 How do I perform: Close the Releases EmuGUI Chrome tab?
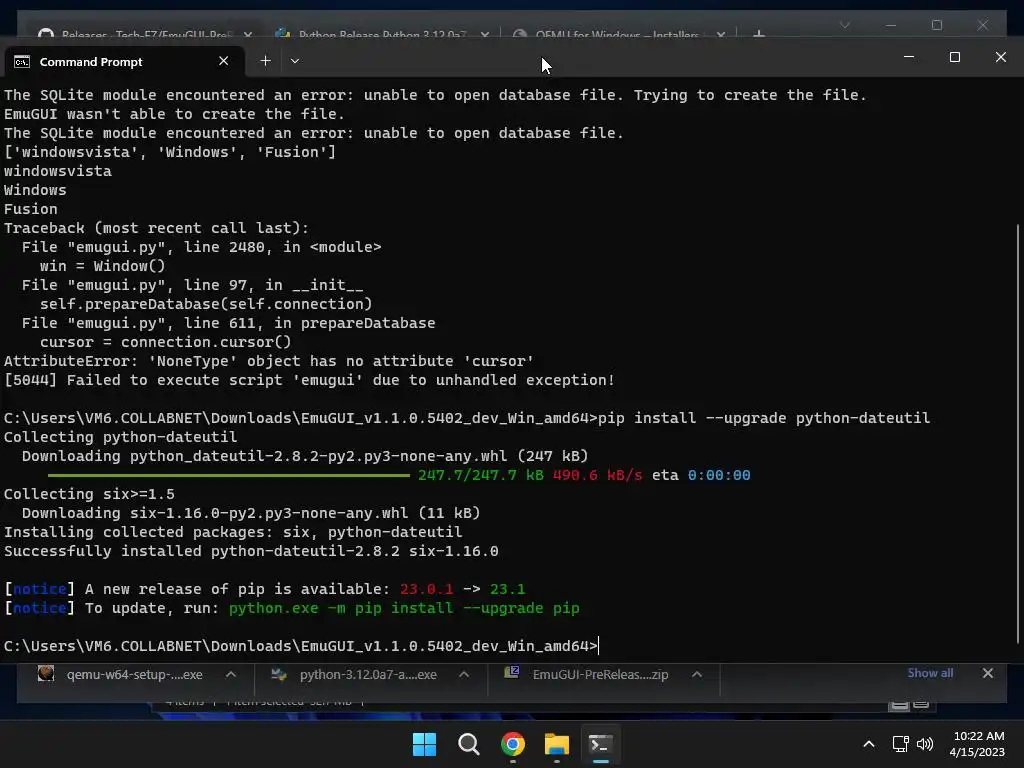click(248, 35)
